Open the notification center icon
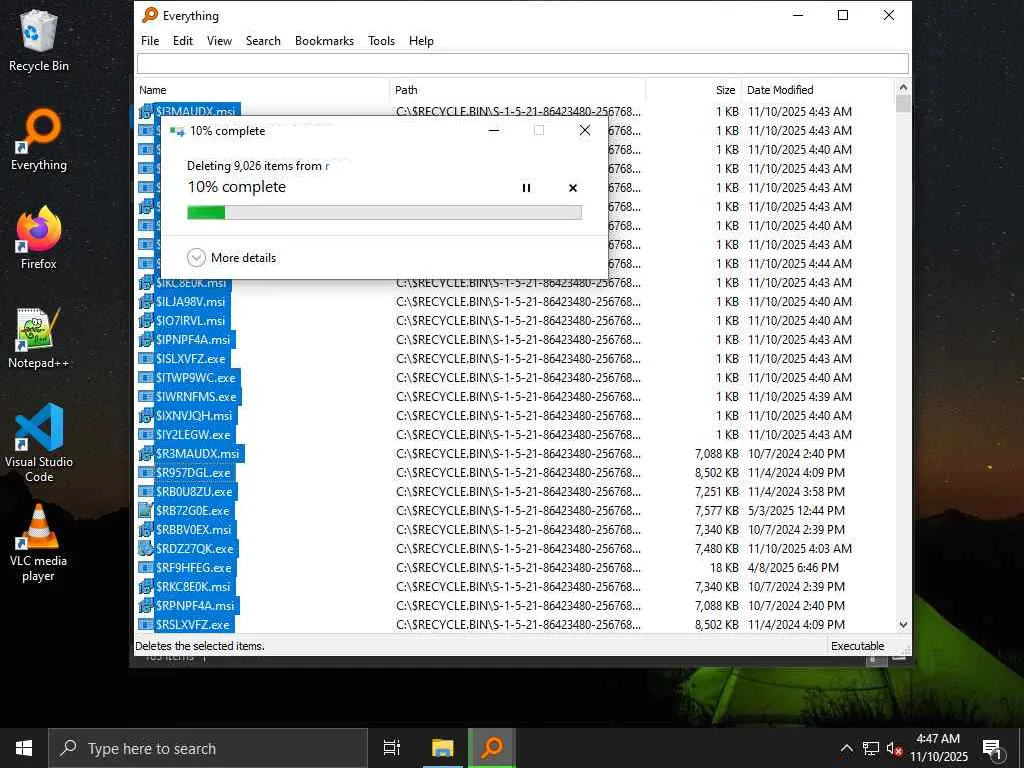 [992, 748]
